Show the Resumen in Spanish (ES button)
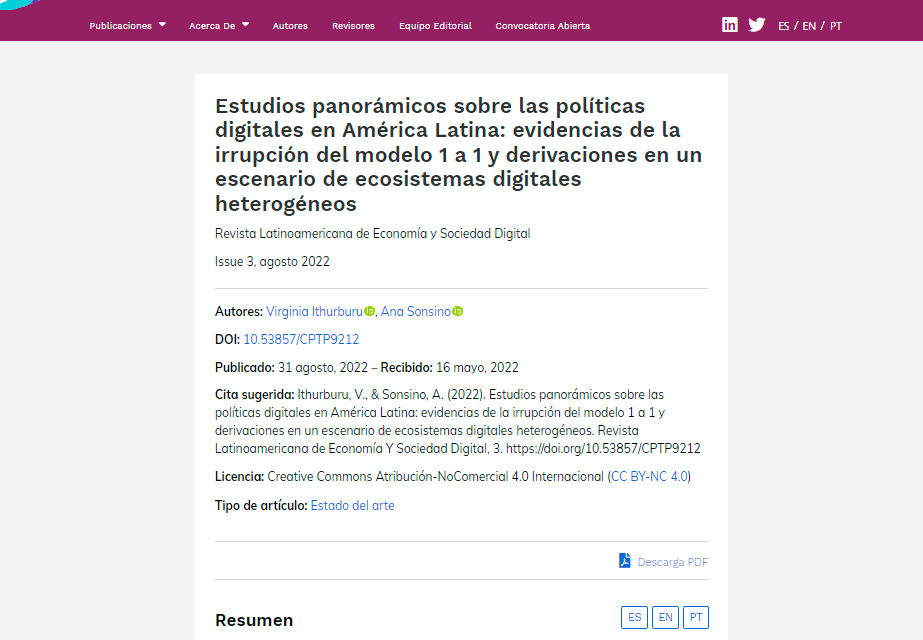The width and height of the screenshot is (923, 640). [x=634, y=617]
